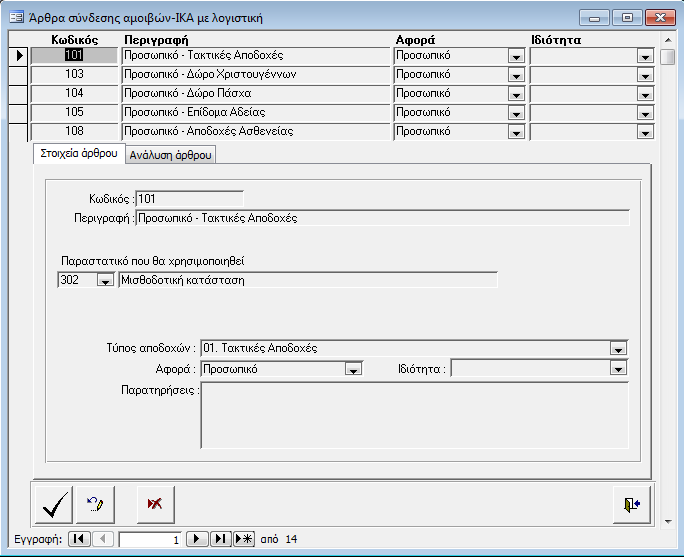This screenshot has height=557, width=684.
Task: Click the Παρατηρήσεις notes text area
Action: tap(414, 414)
